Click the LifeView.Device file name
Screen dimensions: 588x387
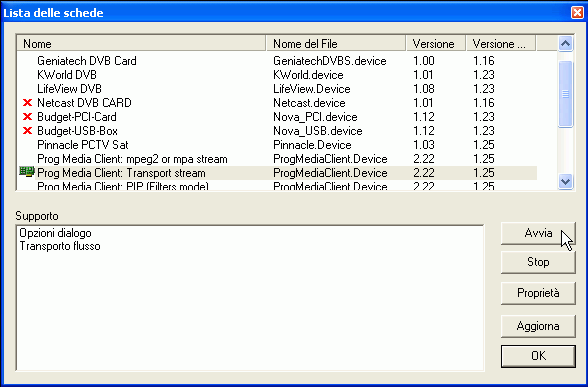[312, 89]
